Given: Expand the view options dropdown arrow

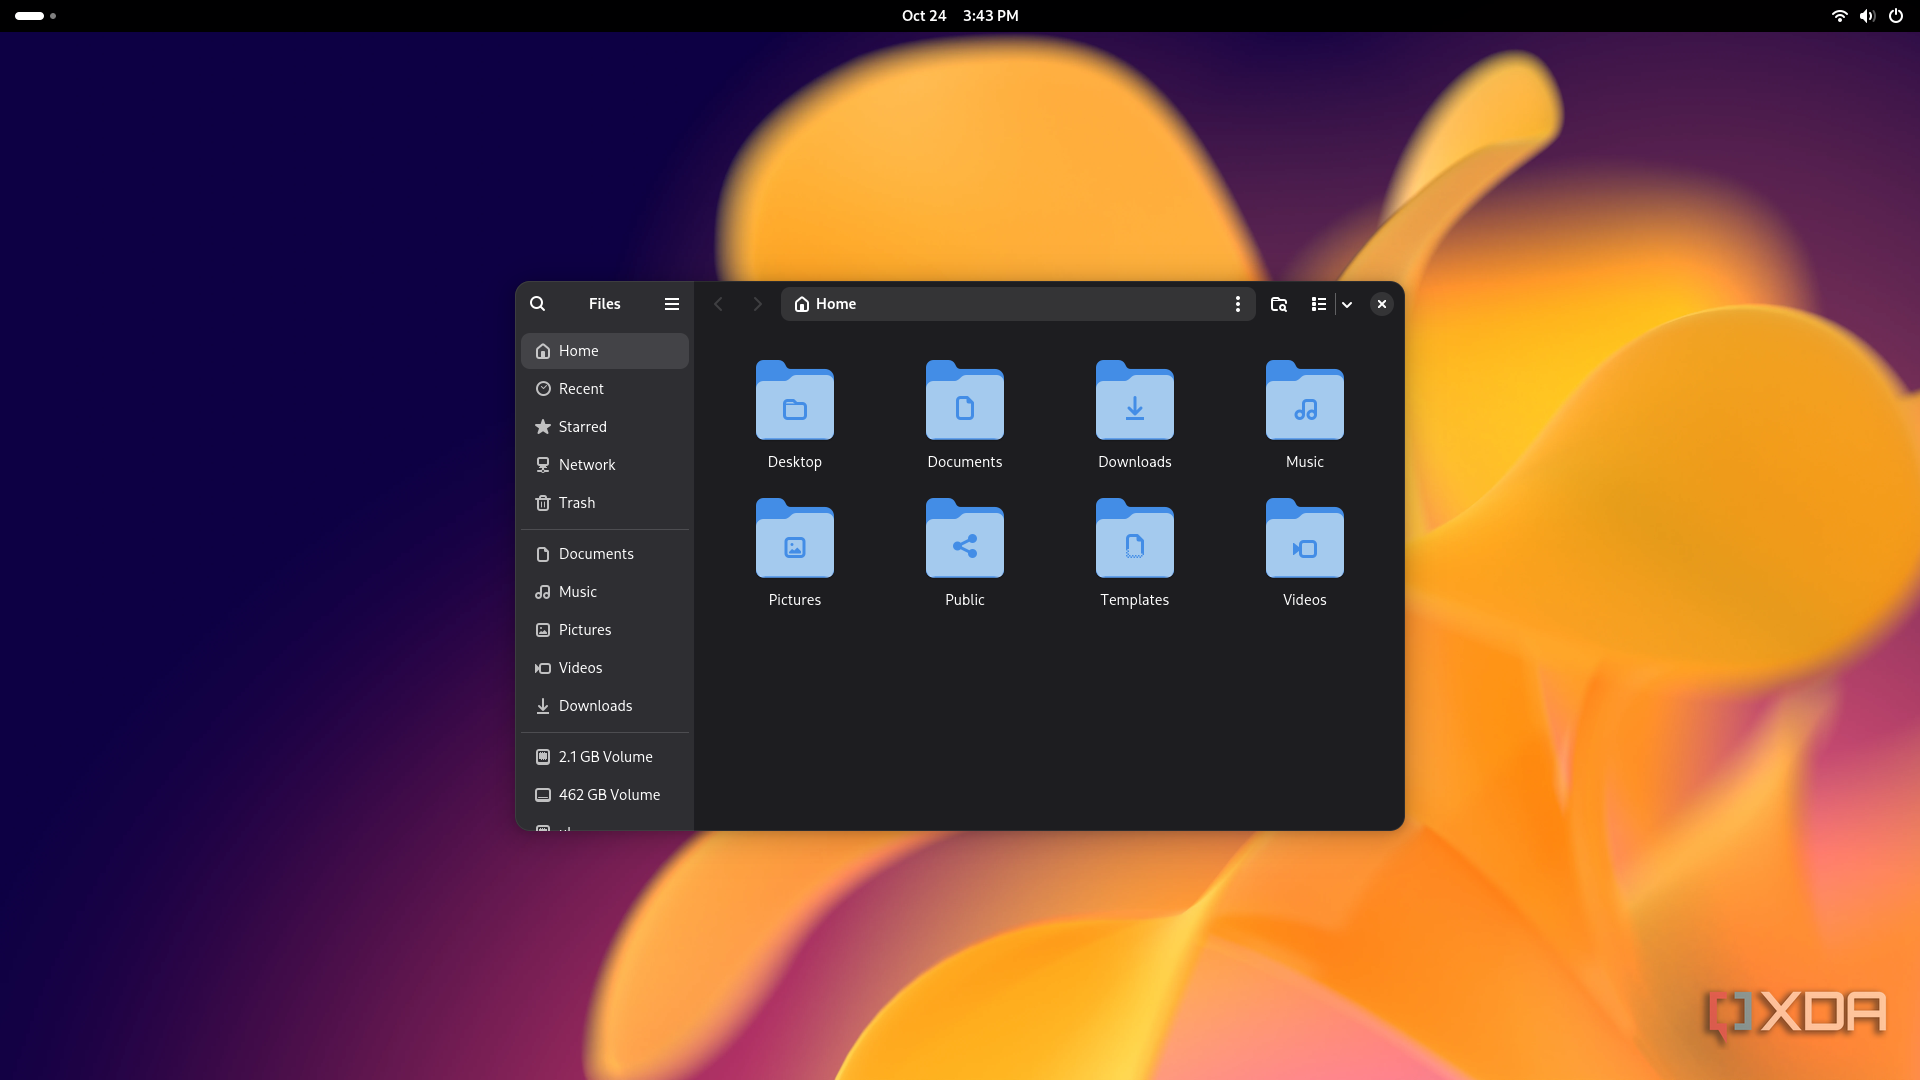Looking at the screenshot, I should point(1347,304).
